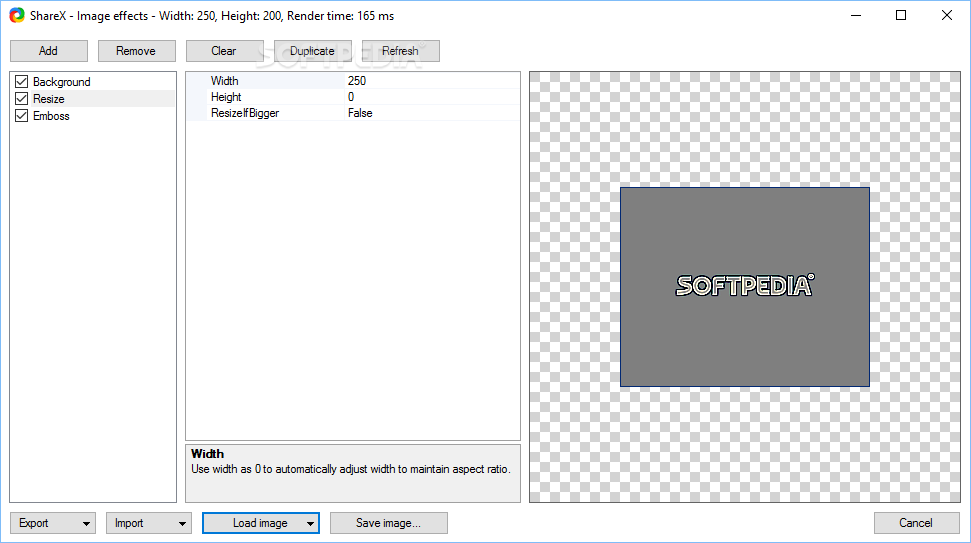
Task: Minimize the ShareX window
Action: click(856, 15)
